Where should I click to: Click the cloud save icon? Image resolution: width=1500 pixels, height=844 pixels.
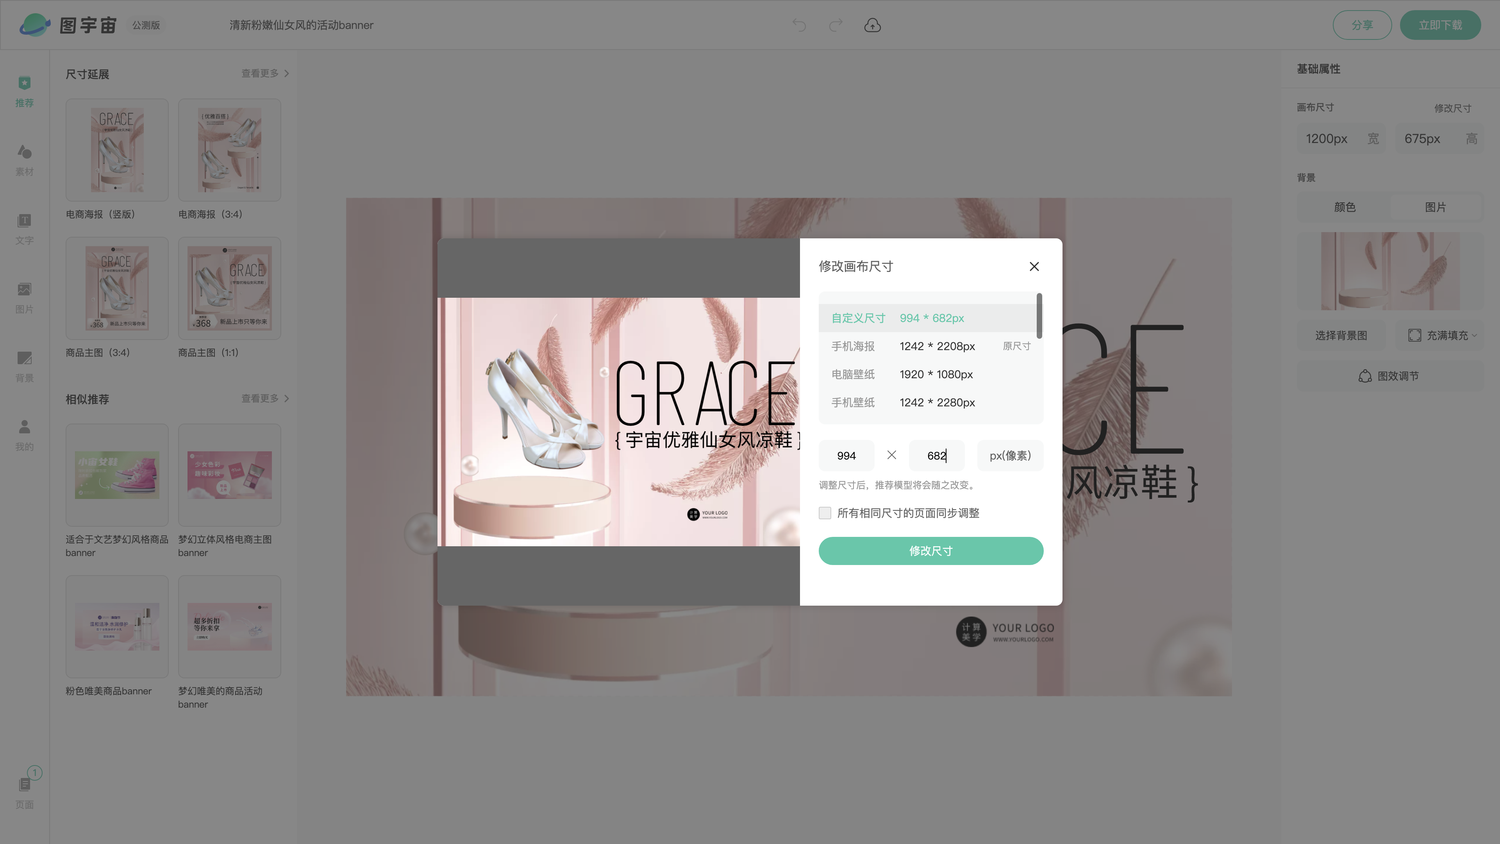[x=873, y=25]
